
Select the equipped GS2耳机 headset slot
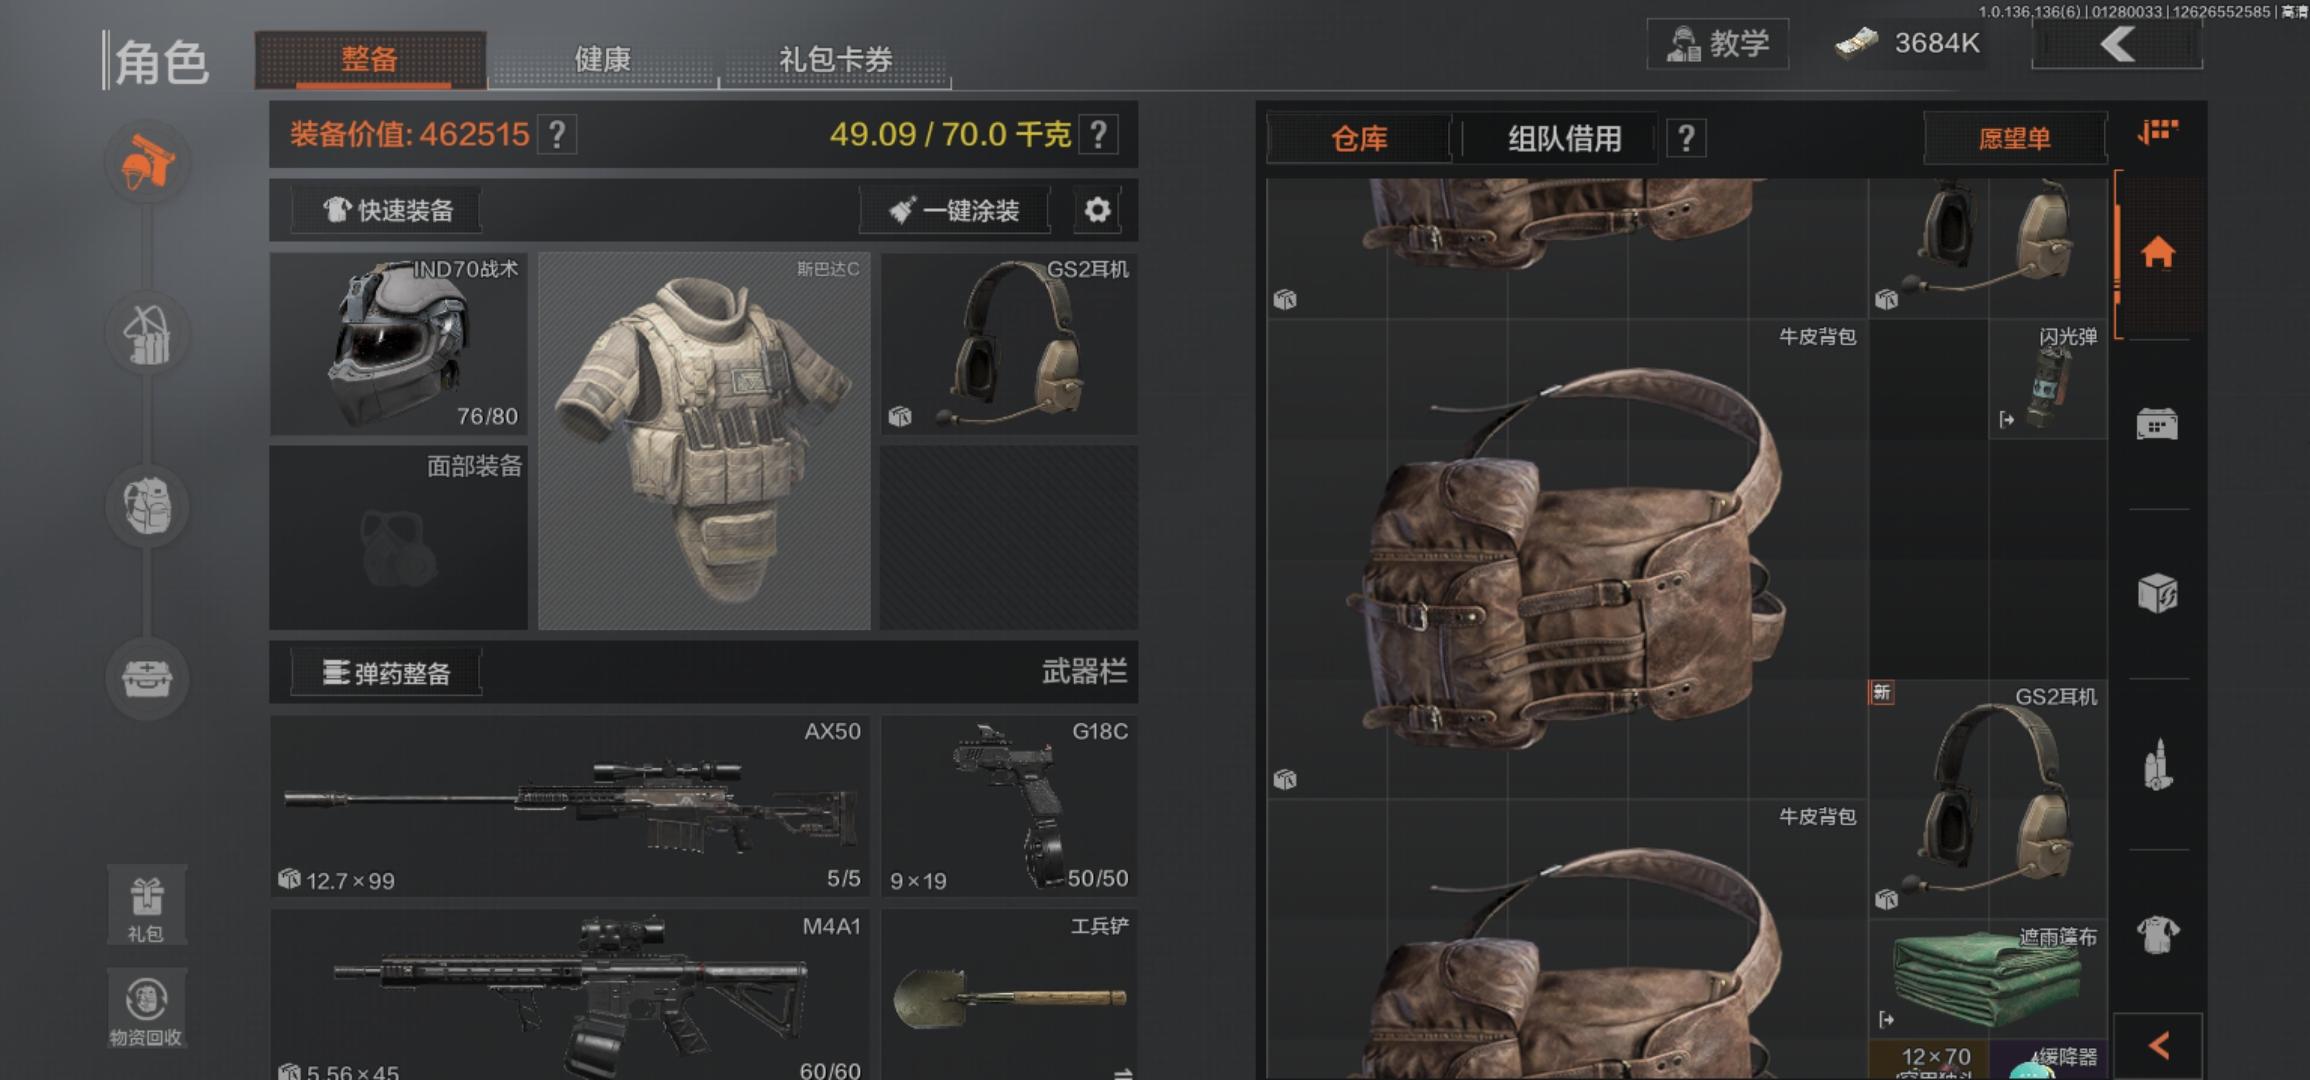coord(1009,343)
